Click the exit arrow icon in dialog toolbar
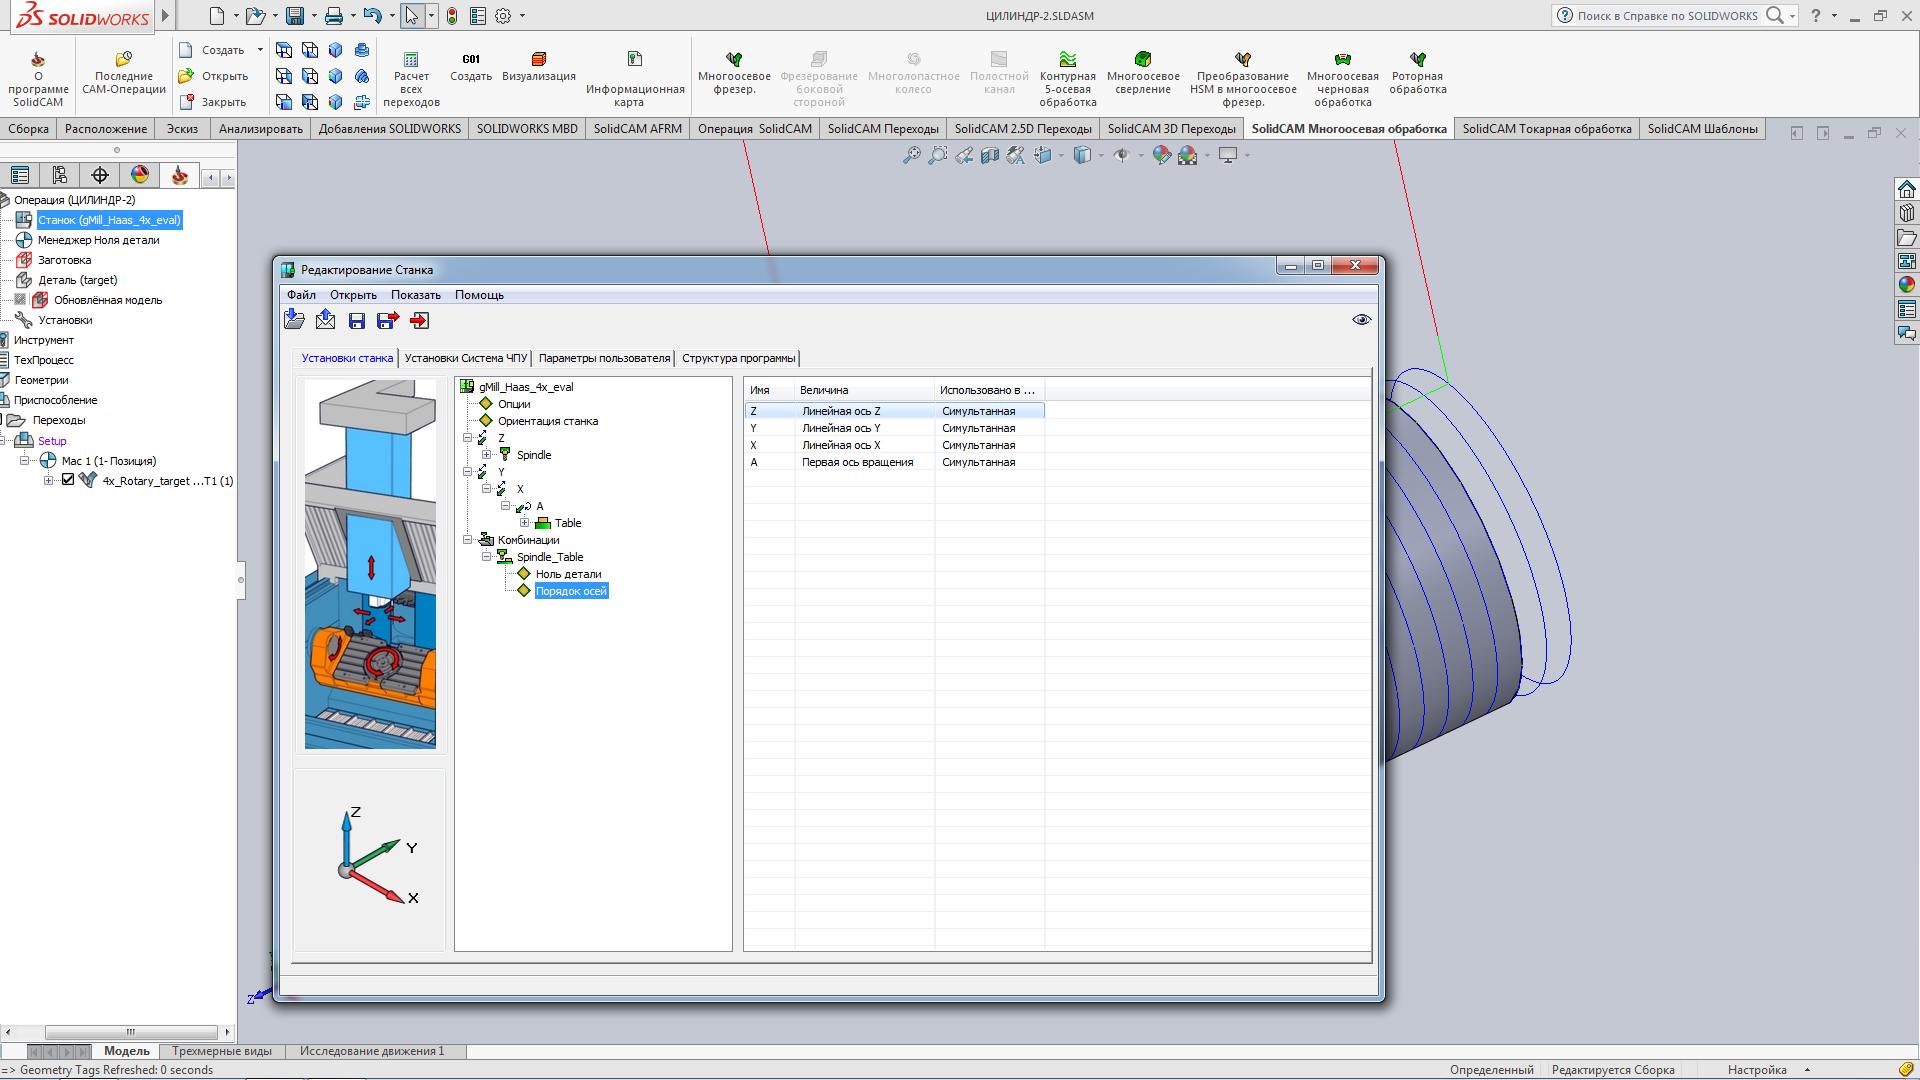Screen dimensions: 1920x1080 (x=419, y=321)
